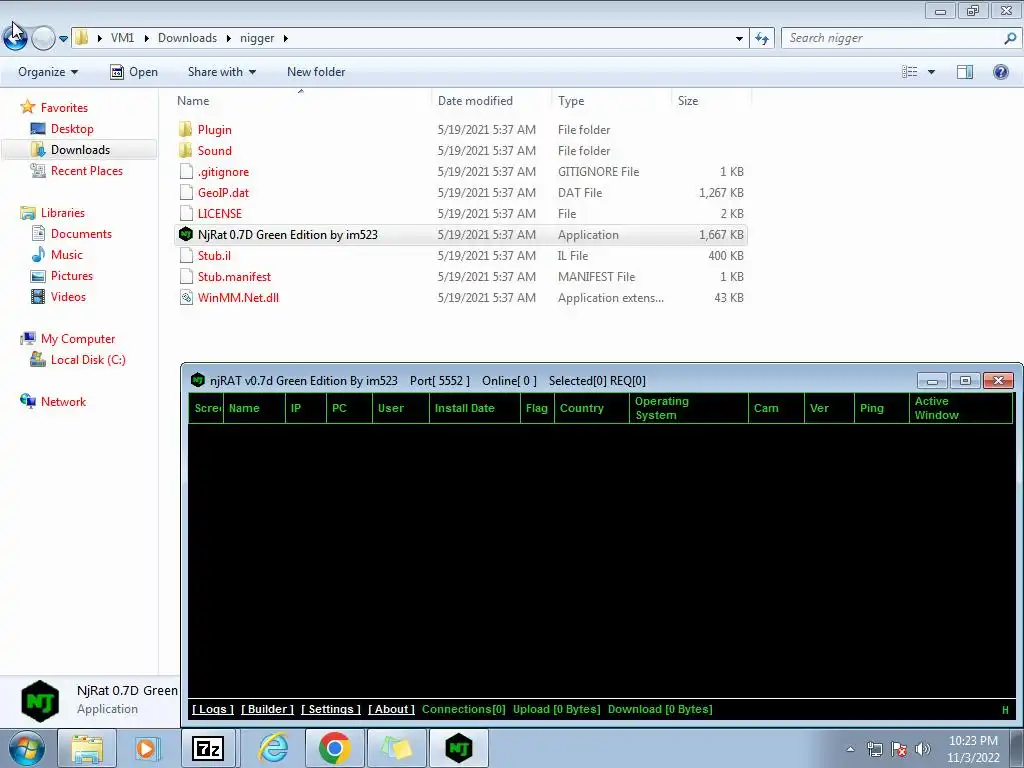Open the Share with menu
The height and width of the screenshot is (768, 1024).
coord(221,72)
